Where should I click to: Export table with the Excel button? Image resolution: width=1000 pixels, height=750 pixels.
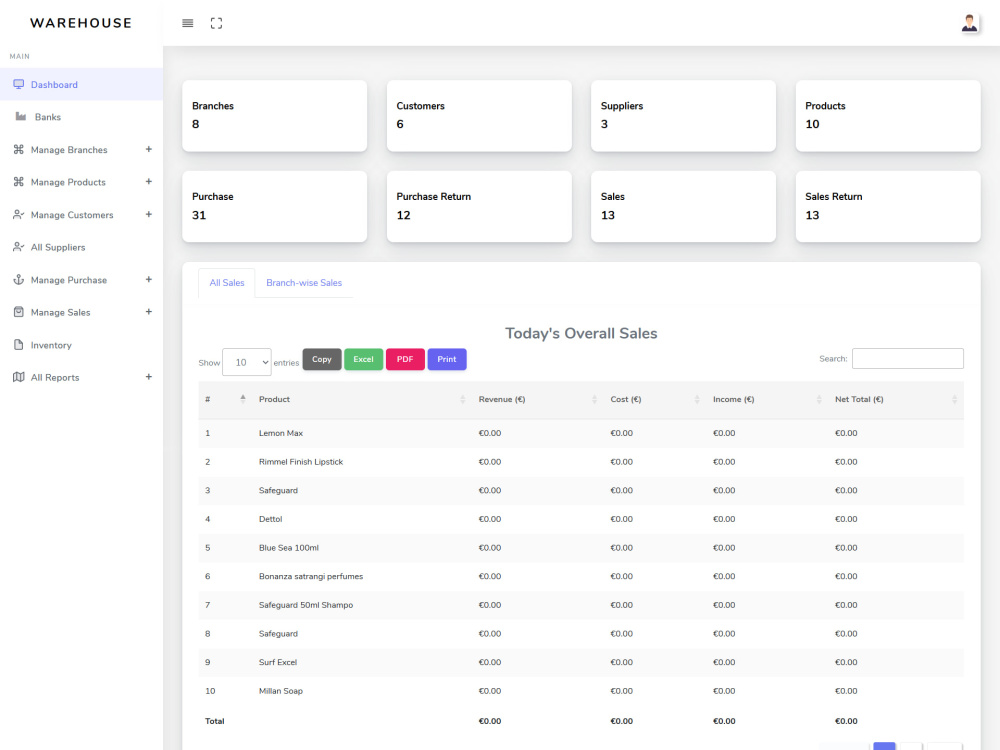364,359
